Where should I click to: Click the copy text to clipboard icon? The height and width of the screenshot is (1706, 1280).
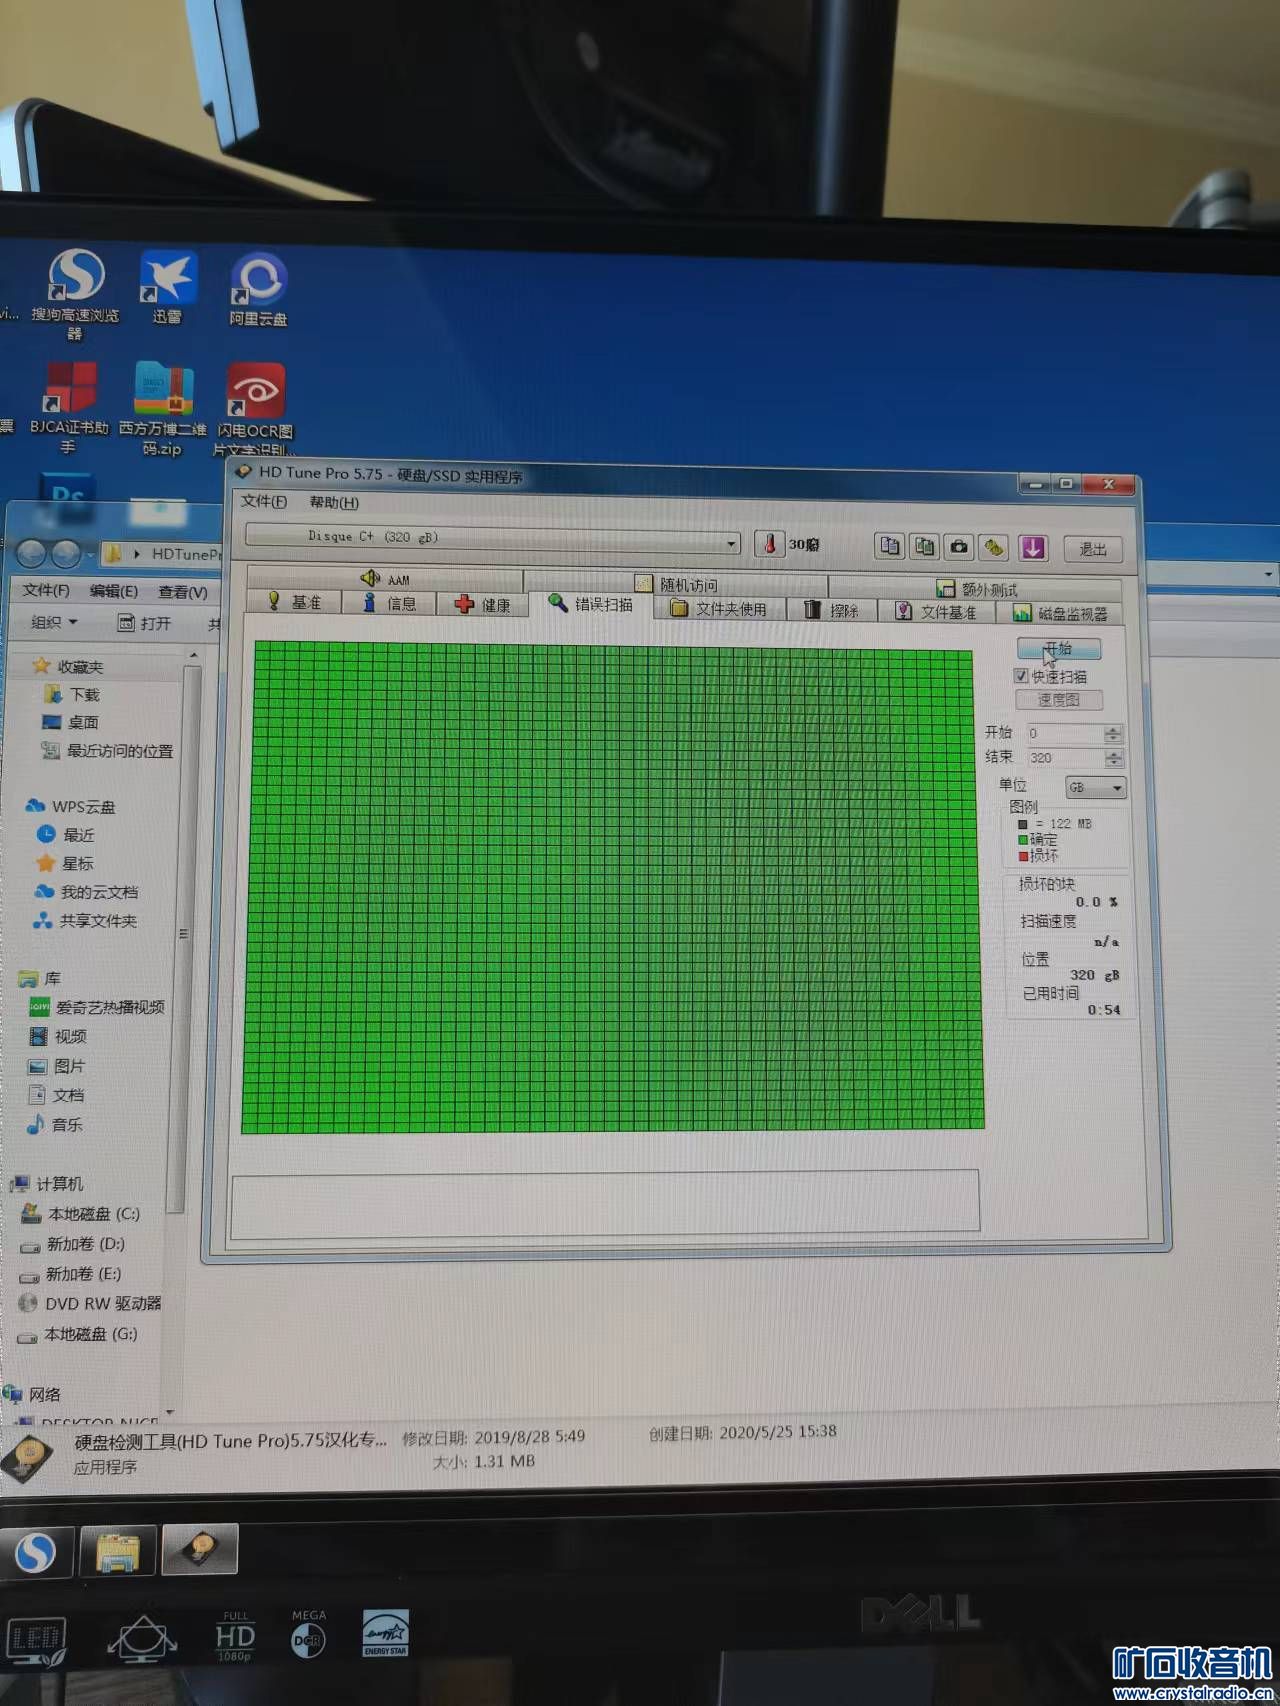coord(889,546)
